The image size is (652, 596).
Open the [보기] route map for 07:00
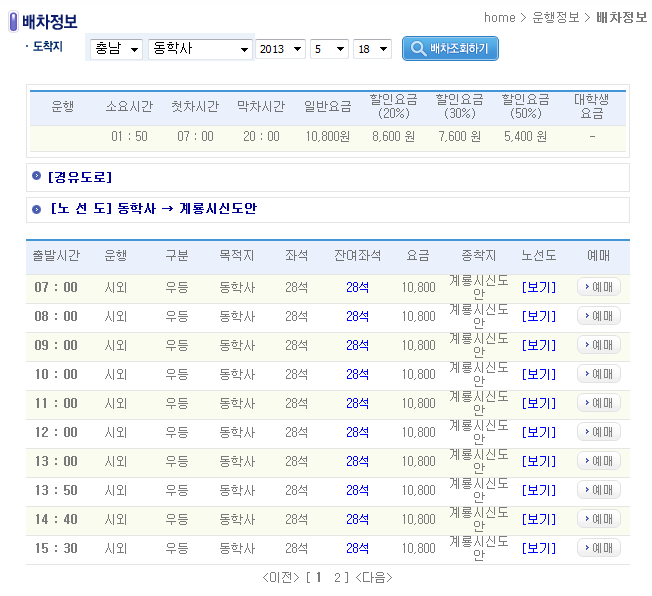tap(539, 287)
